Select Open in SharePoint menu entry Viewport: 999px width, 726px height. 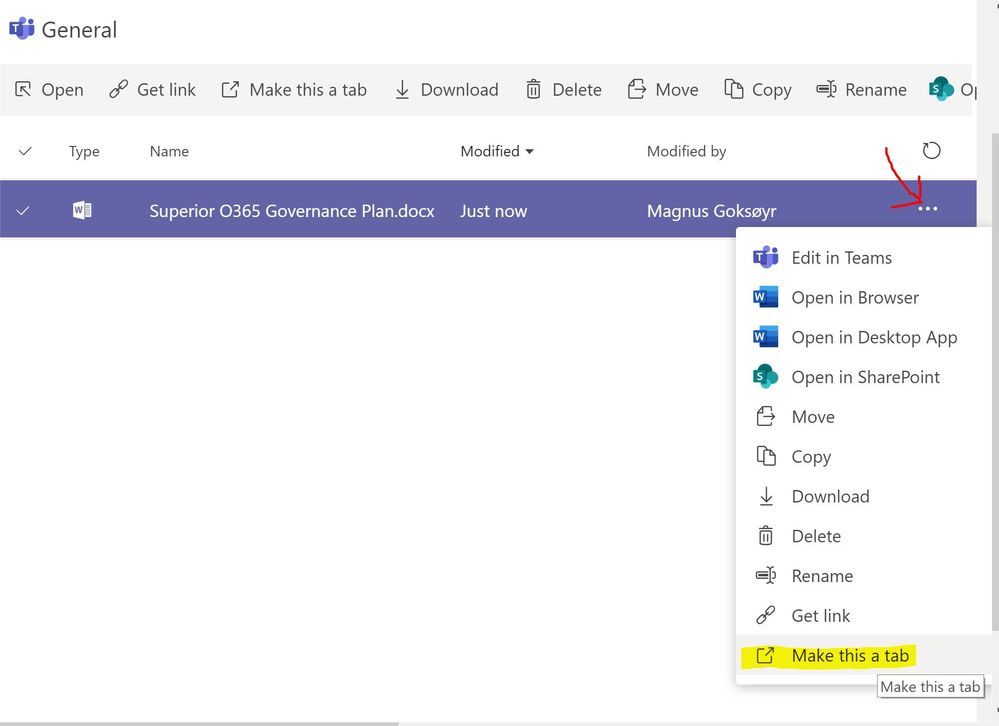pyautogui.click(x=863, y=377)
